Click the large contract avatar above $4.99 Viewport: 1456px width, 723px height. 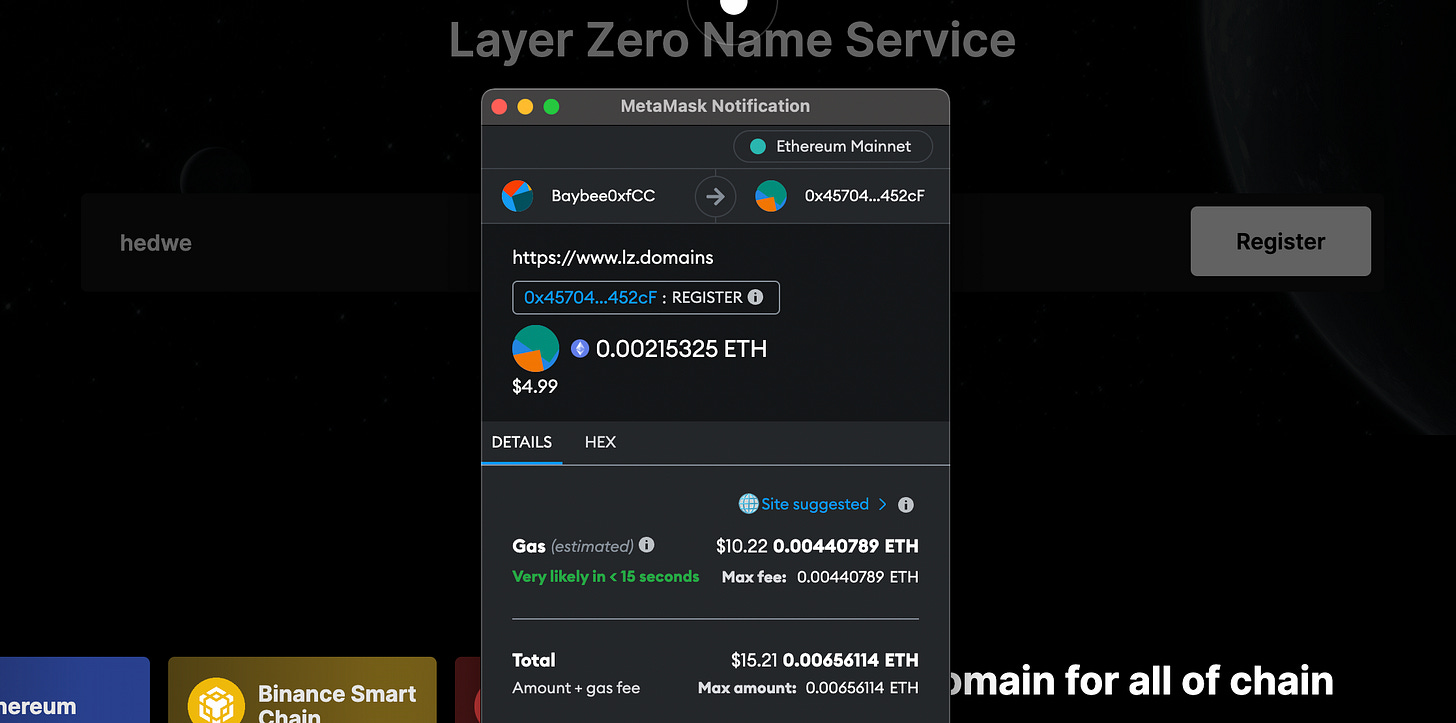(x=536, y=349)
